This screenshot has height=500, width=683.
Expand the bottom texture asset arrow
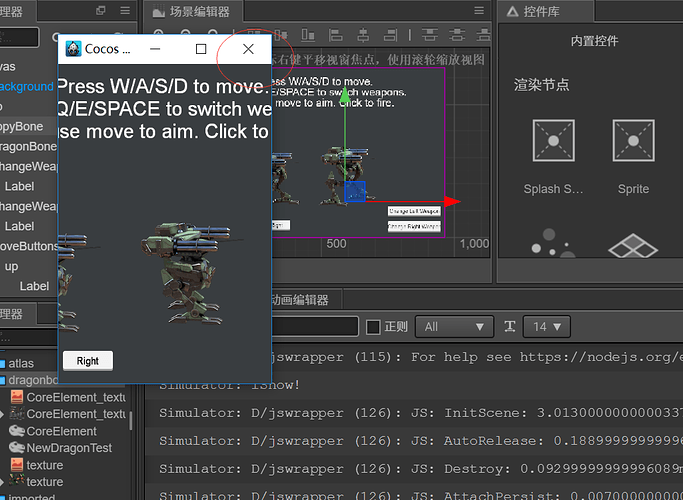[x=2, y=482]
